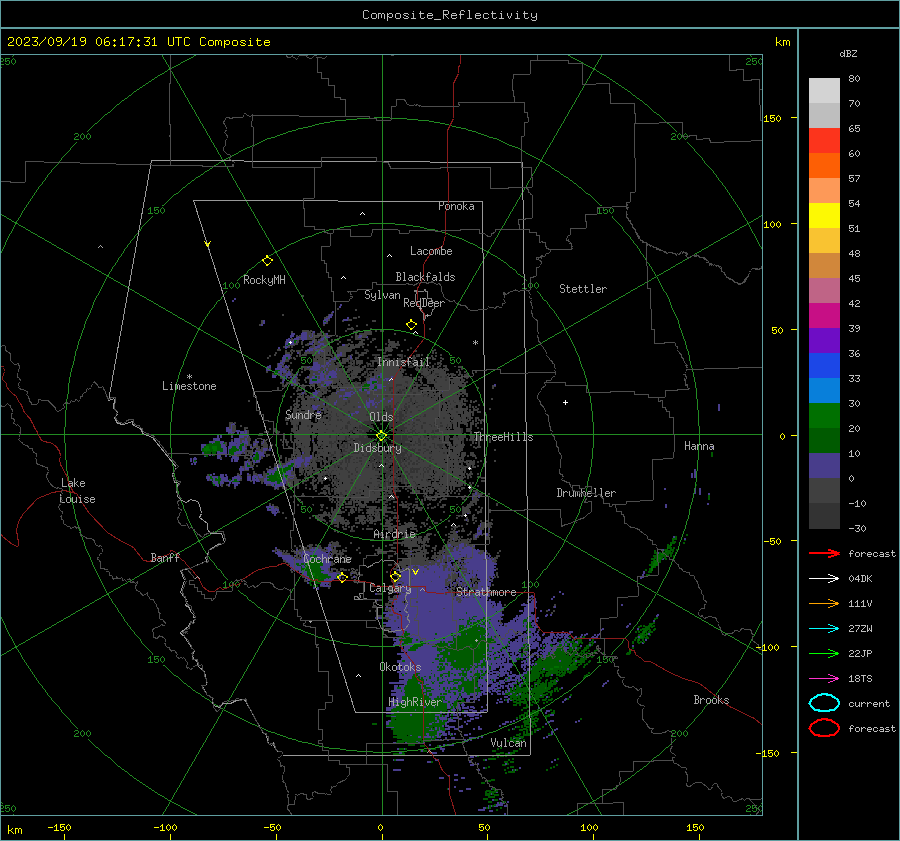The width and height of the screenshot is (900, 841).
Task: Pick the pink 45-42 dBZ swatch
Action: (824, 290)
